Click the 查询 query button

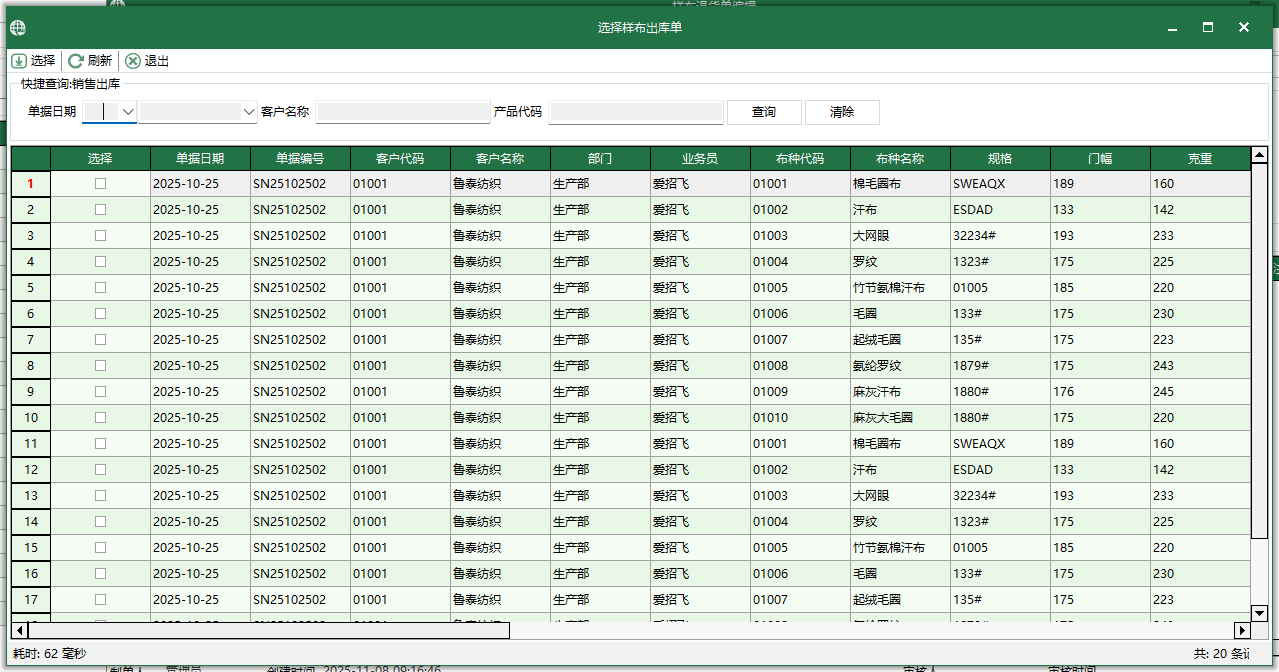(764, 111)
